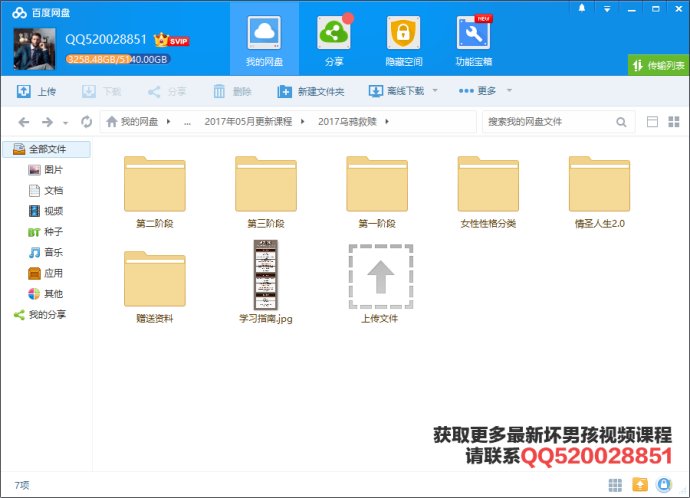Open the 传输列表 transfer list

click(x=658, y=65)
